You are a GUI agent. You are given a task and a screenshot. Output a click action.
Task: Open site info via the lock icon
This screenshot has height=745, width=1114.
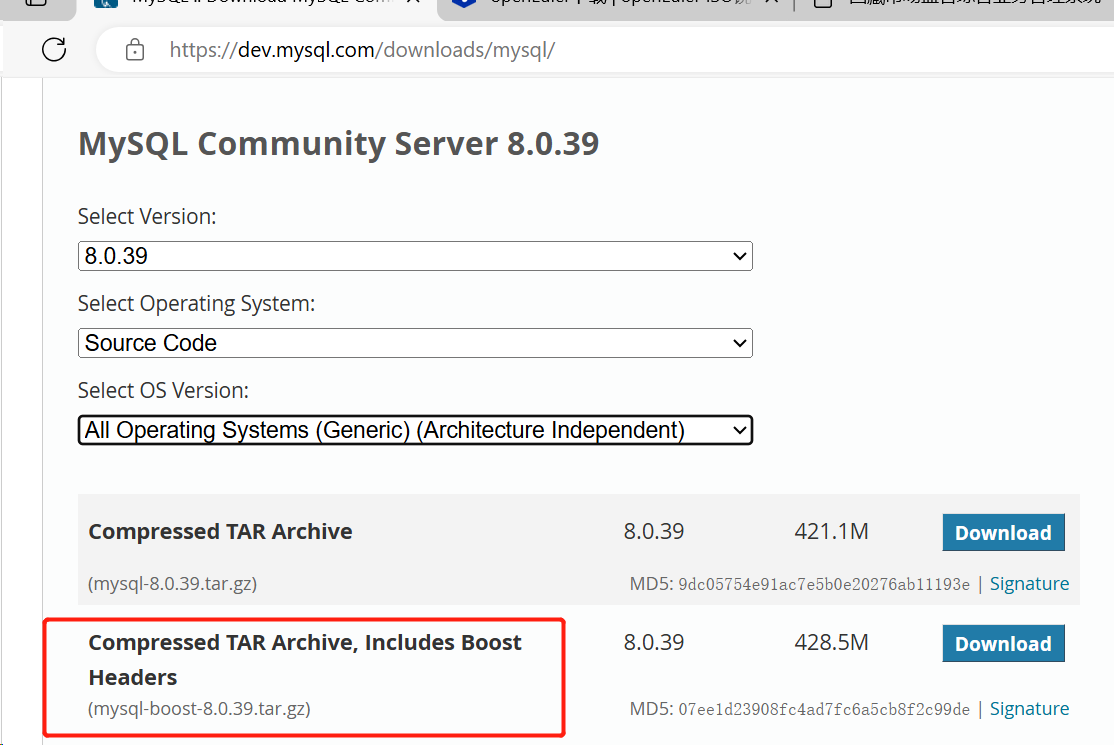click(134, 50)
